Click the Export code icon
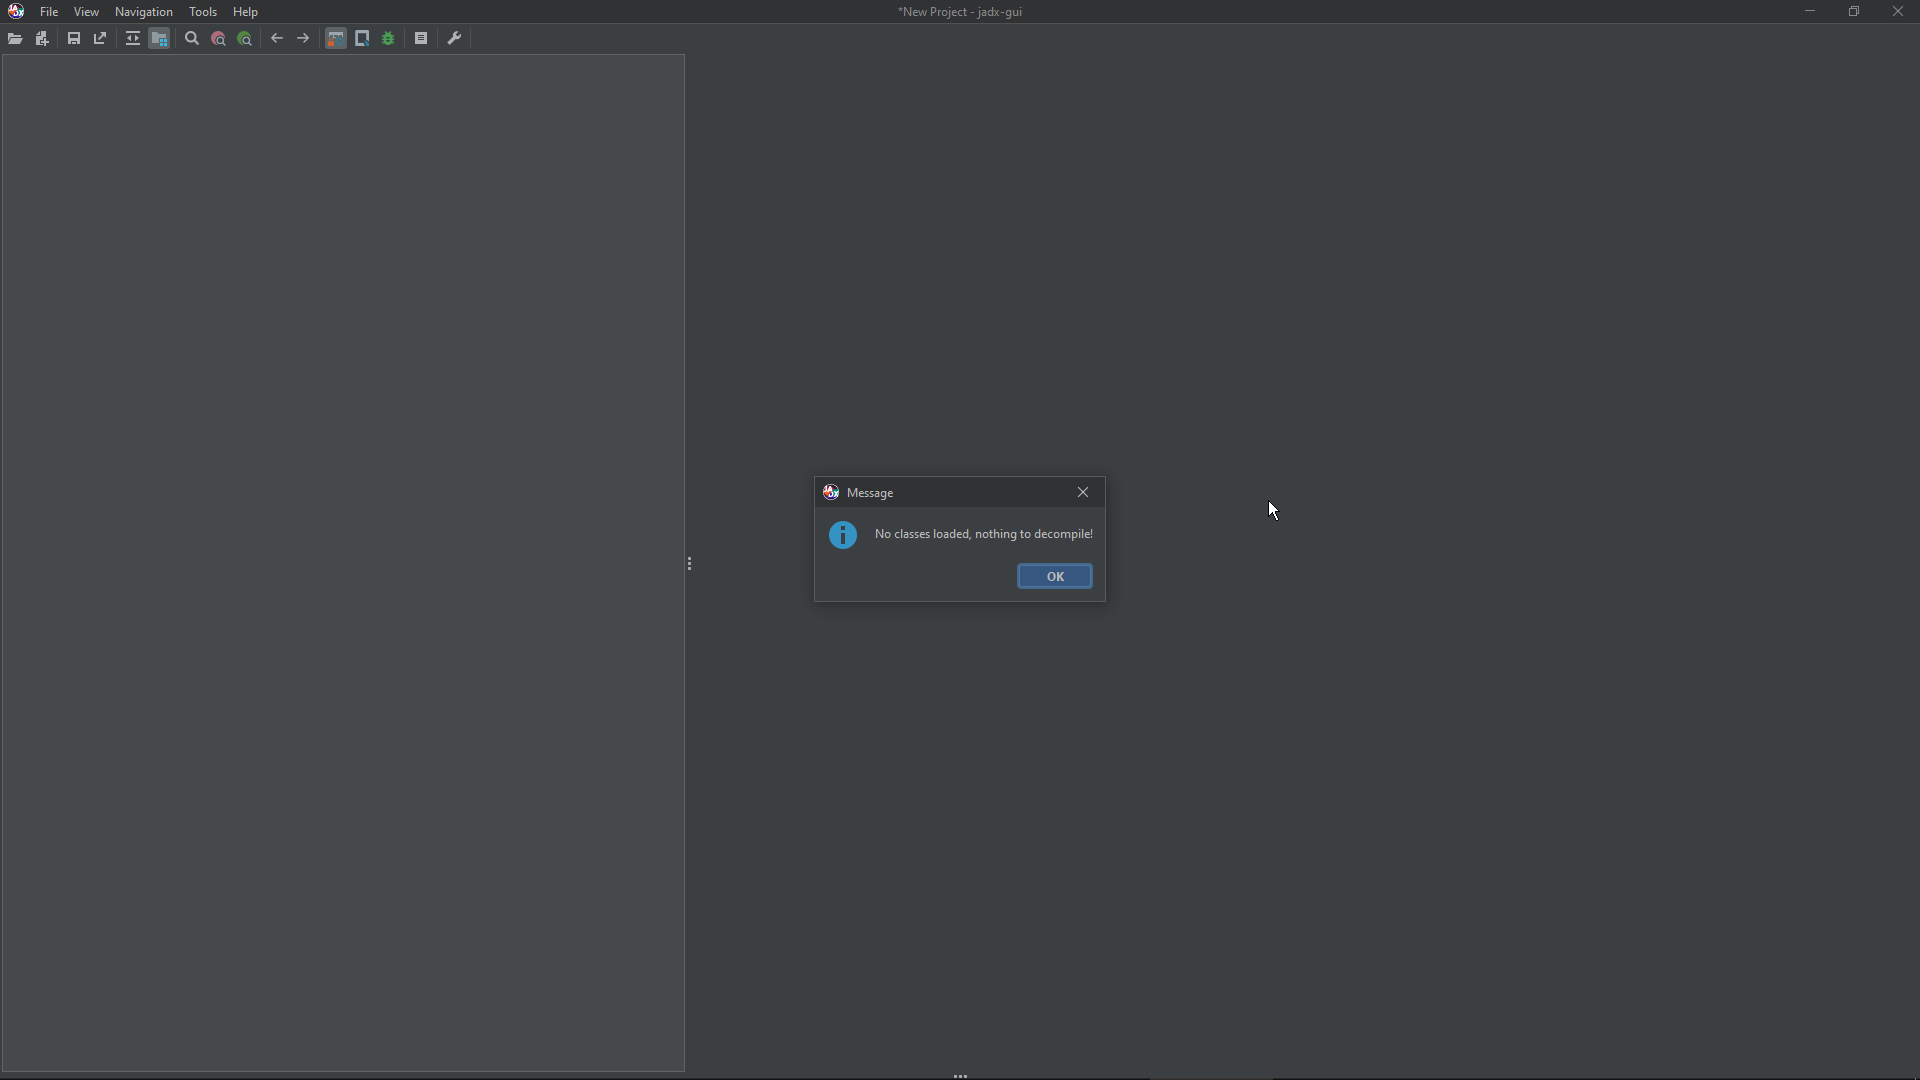This screenshot has width=1920, height=1080. pyautogui.click(x=100, y=38)
